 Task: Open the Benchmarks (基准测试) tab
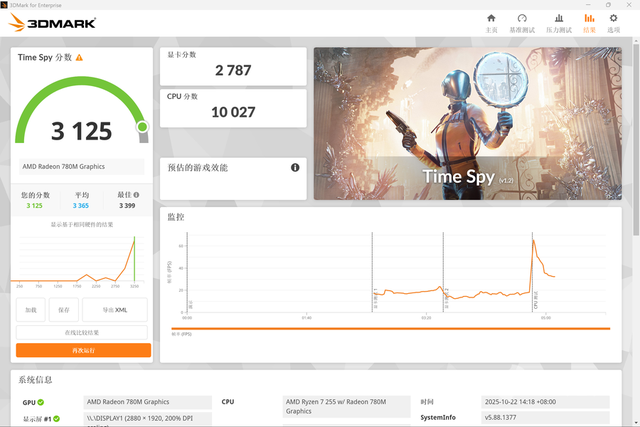[522, 23]
